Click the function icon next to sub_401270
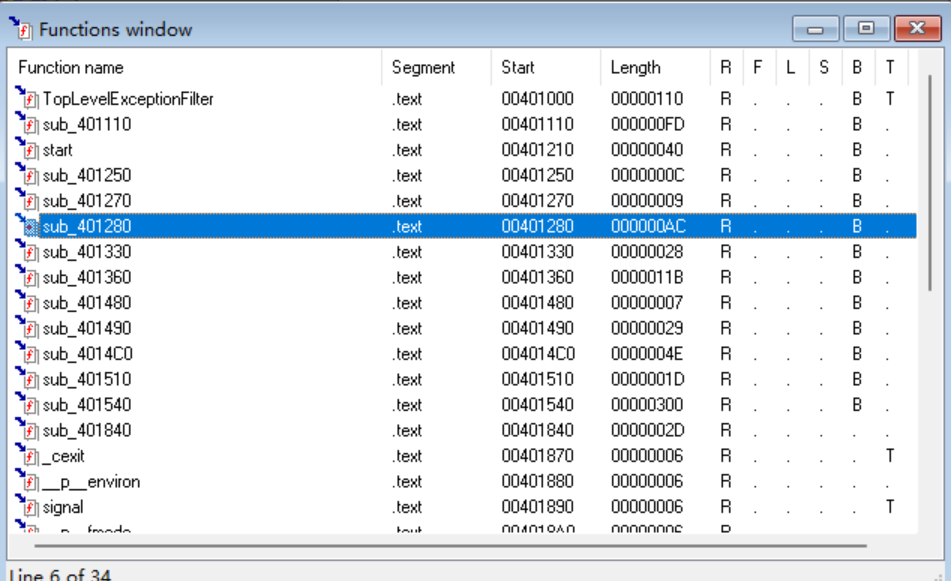 point(26,200)
